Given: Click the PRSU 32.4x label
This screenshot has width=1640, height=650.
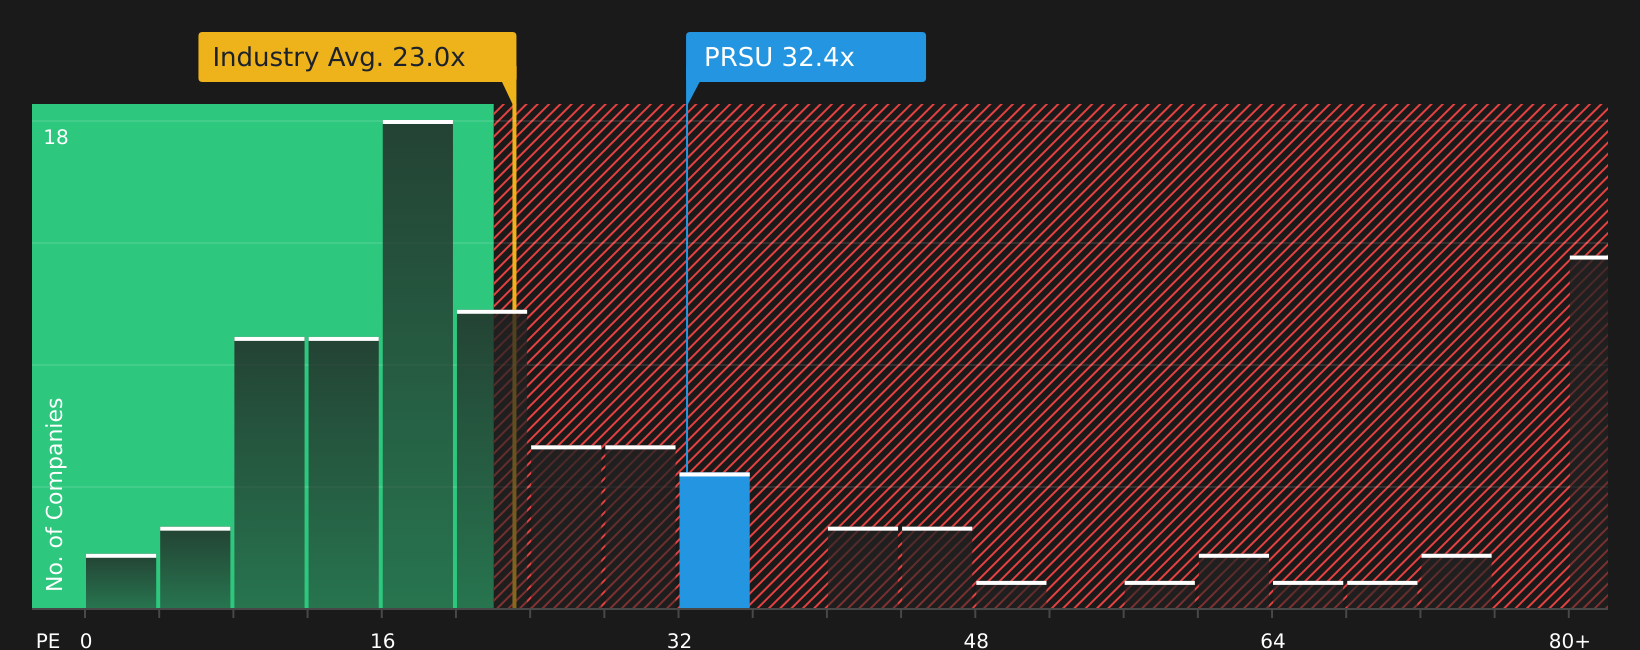Looking at the screenshot, I should 806,57.
